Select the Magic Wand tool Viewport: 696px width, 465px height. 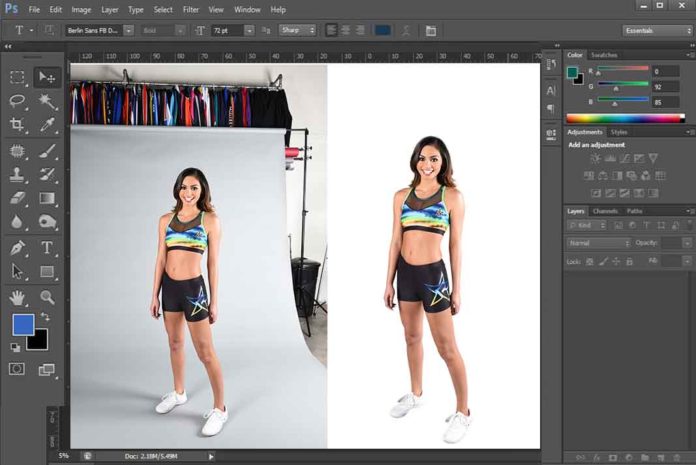[x=46, y=101]
